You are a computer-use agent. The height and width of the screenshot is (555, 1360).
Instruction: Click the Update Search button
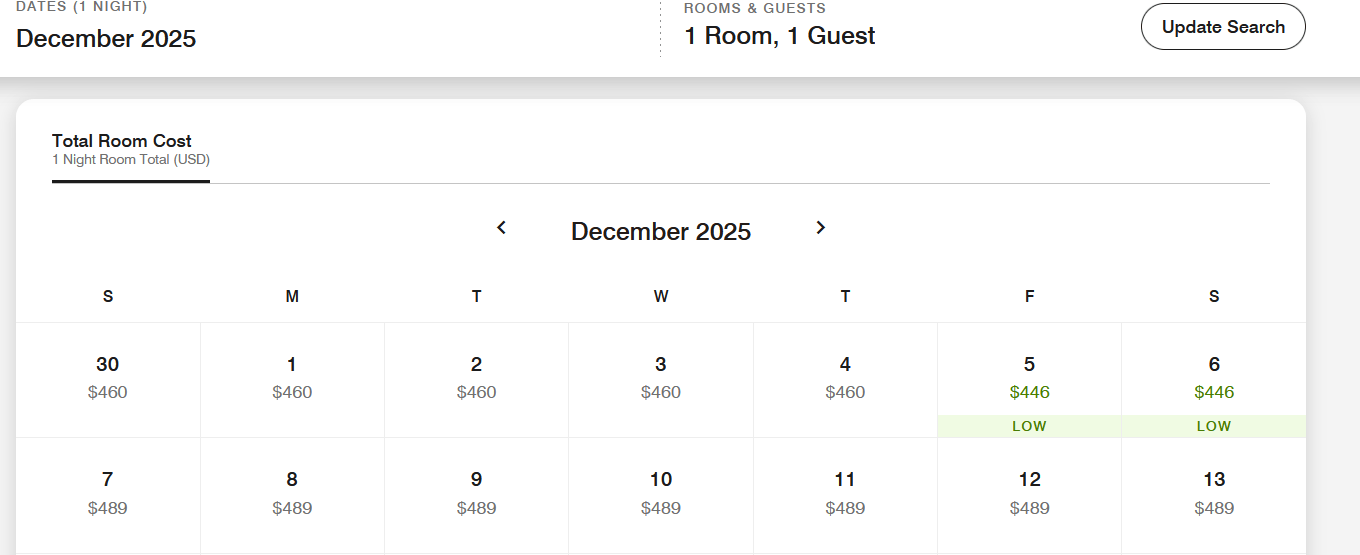click(x=1222, y=27)
